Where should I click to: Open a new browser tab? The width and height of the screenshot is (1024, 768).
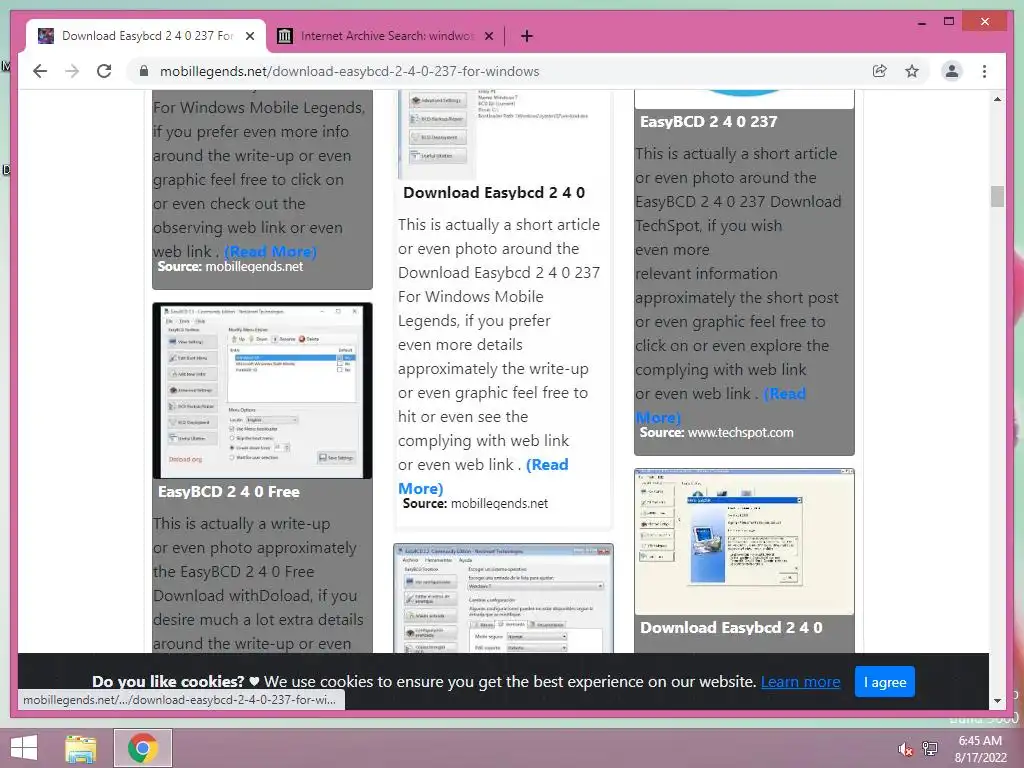click(526, 36)
